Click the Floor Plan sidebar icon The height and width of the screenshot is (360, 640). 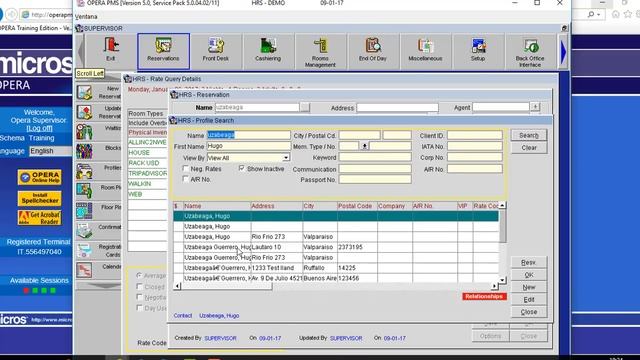84,211
